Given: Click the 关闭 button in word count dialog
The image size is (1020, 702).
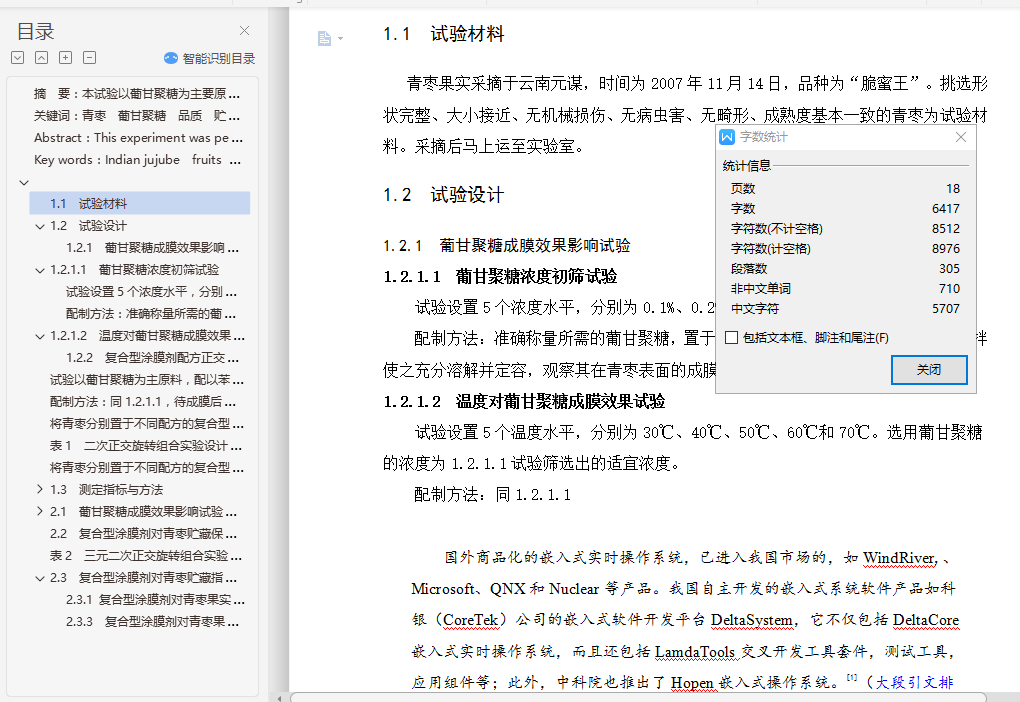Looking at the screenshot, I should tap(929, 370).
